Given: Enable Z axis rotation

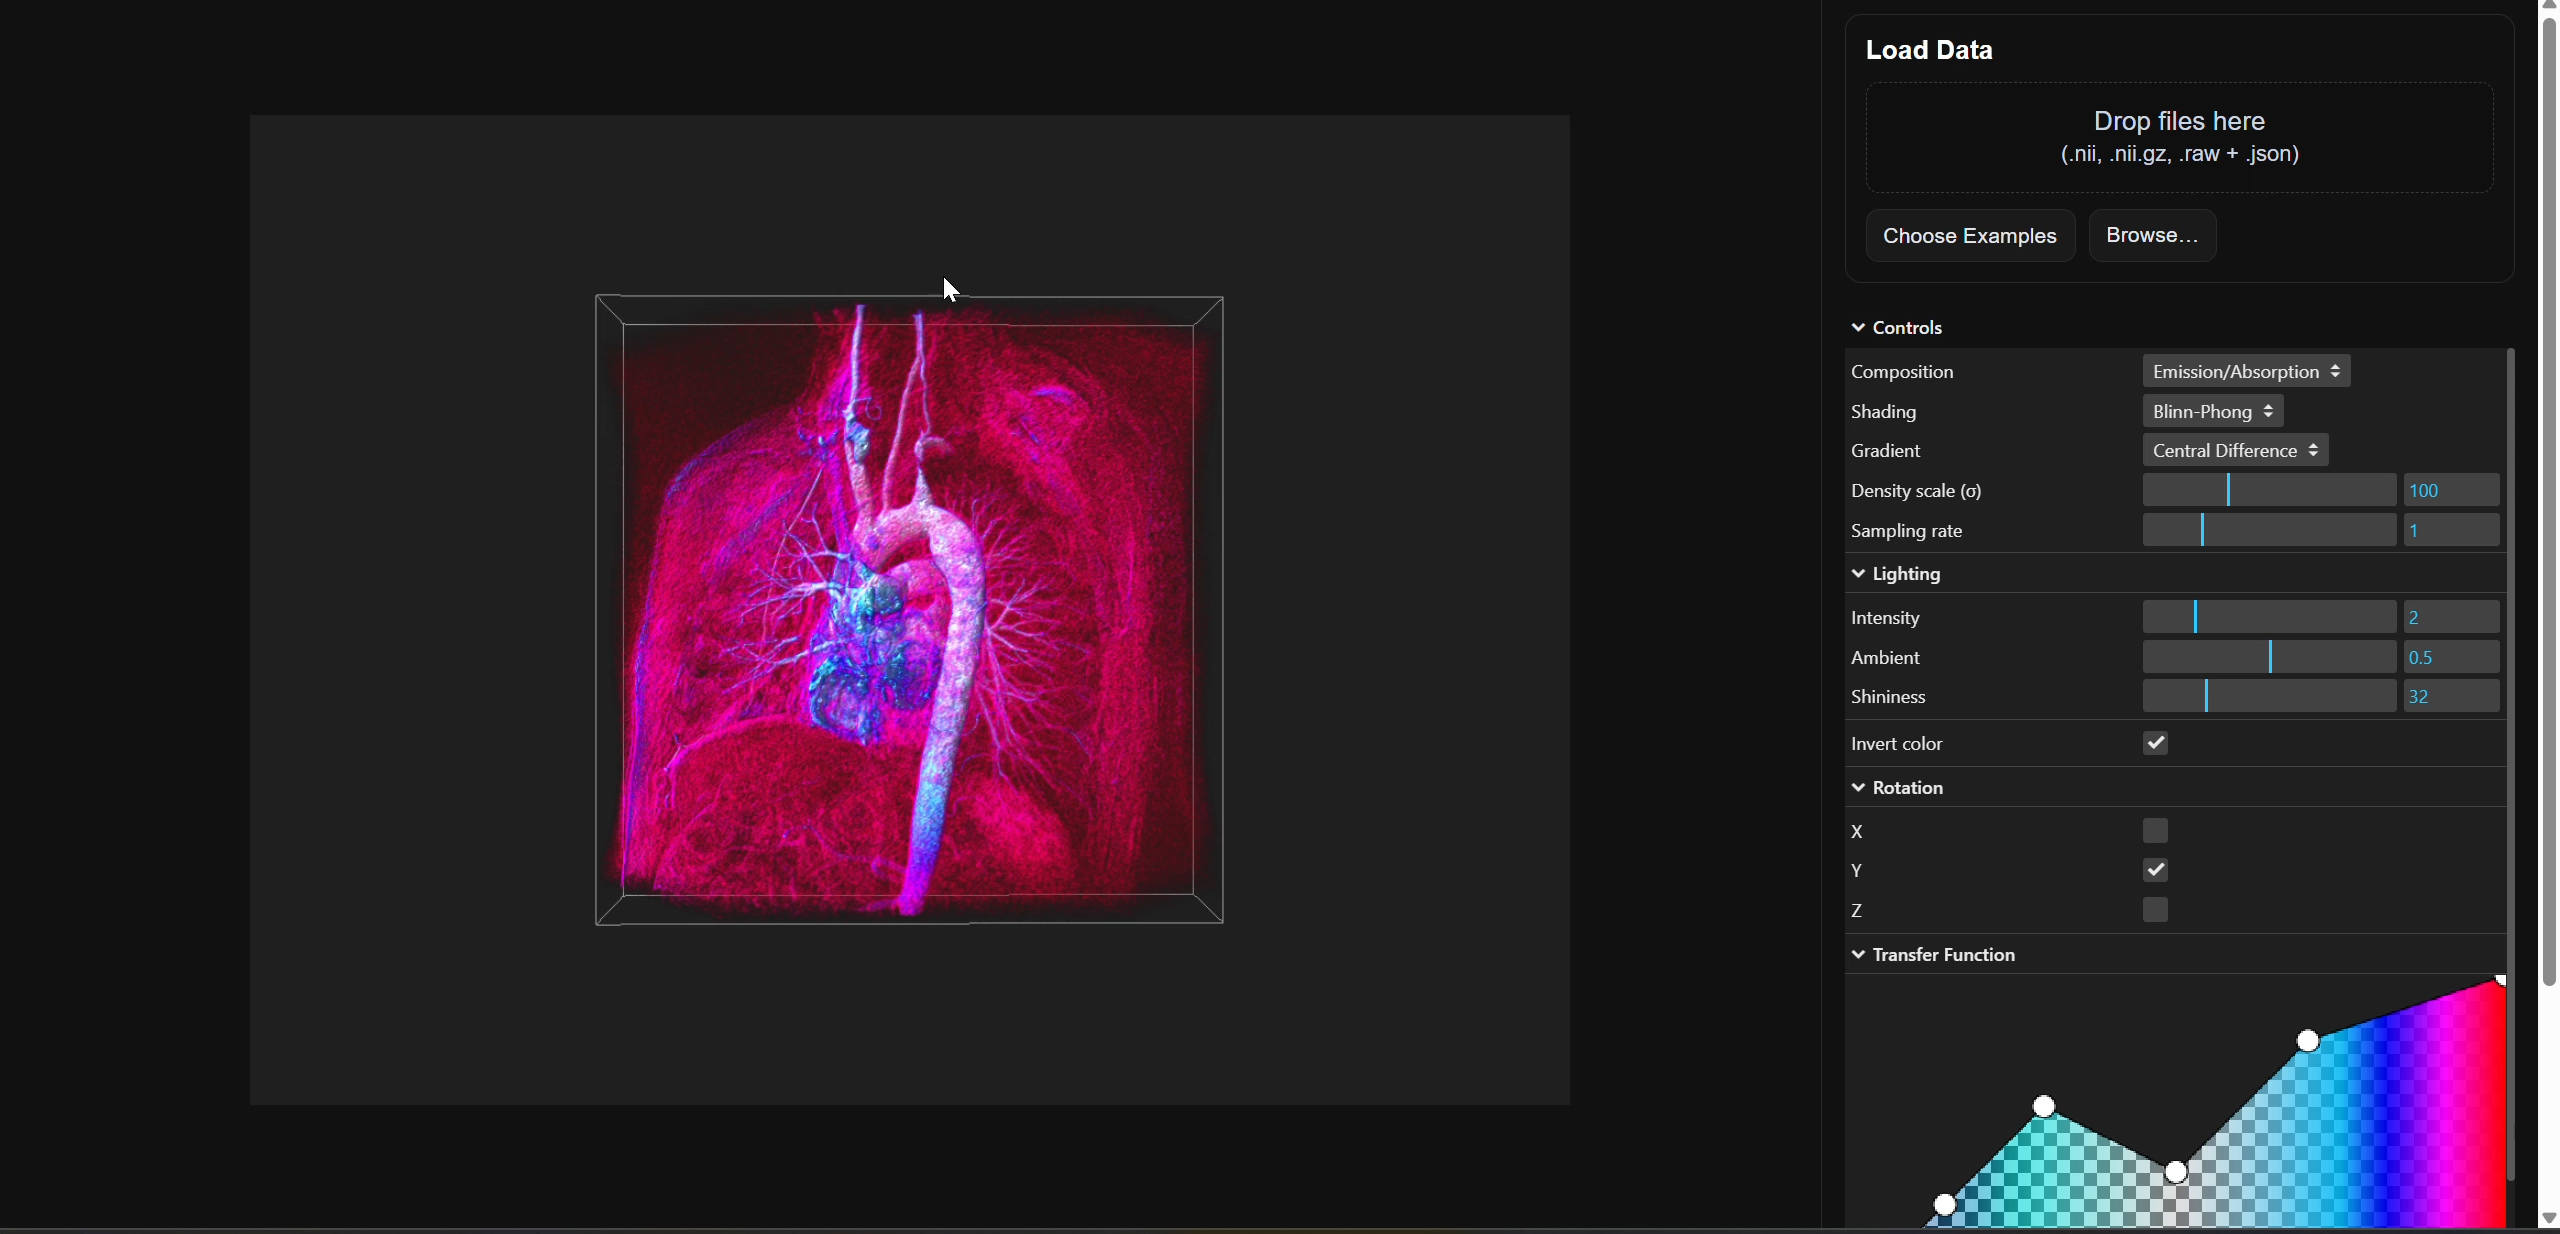Looking at the screenshot, I should coord(2155,910).
